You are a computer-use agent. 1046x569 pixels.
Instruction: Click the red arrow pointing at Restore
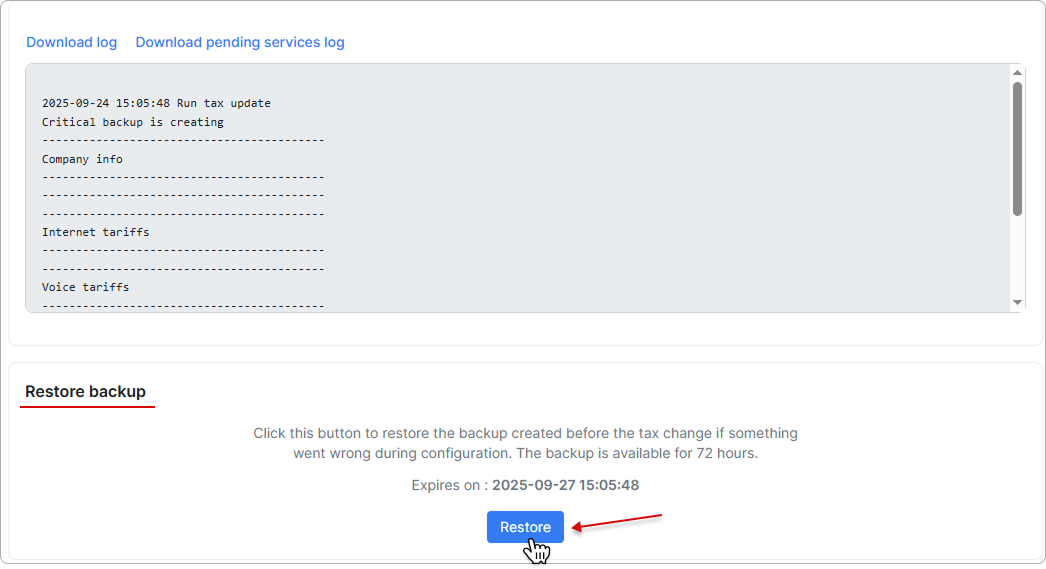click(x=617, y=523)
